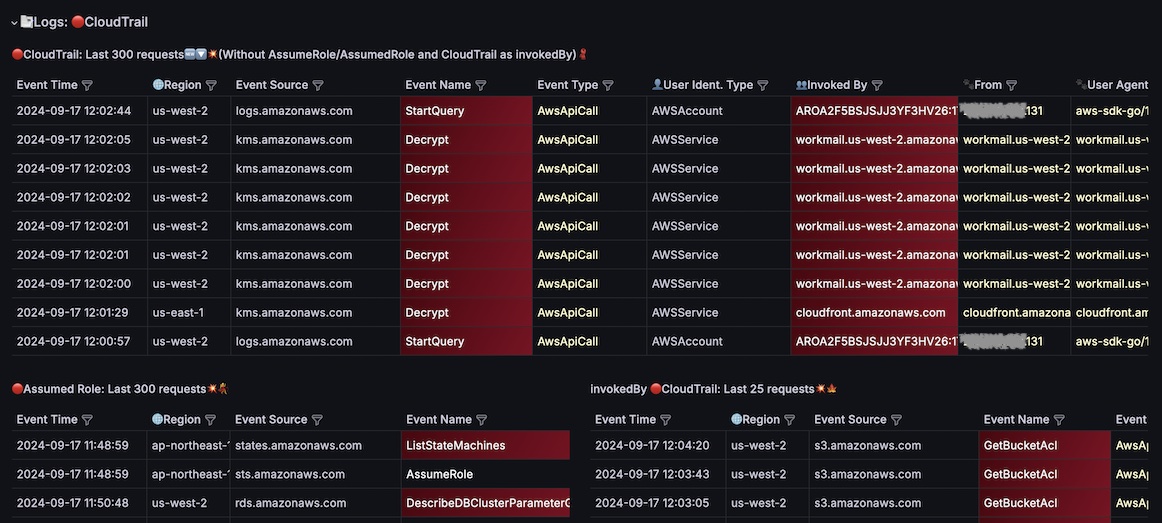
Task: Filter top table by Event Type
Action: 608,86
